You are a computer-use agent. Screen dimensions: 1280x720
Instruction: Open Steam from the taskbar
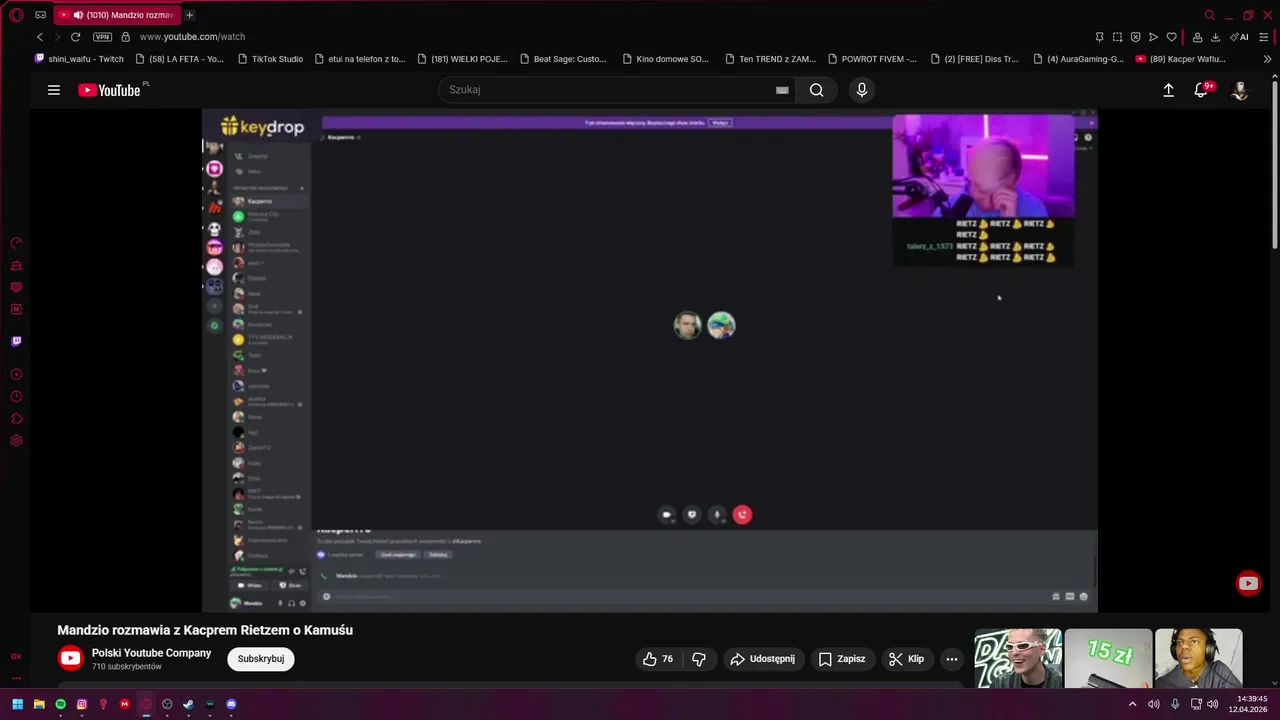[188, 704]
